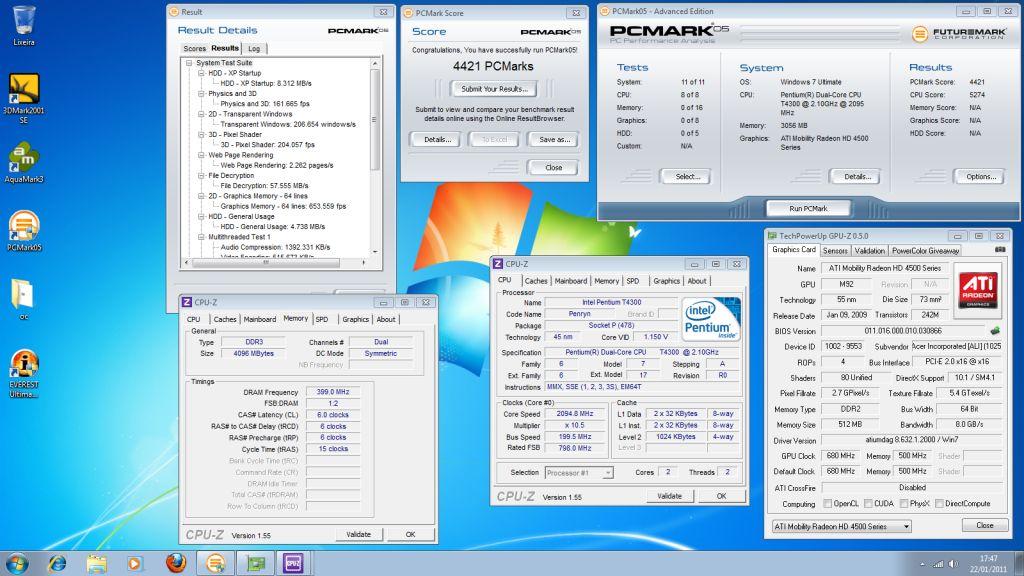Viewport: 1024px width, 576px height.
Task: Open the Lixeira recycle bin desktop icon
Action: coord(24,25)
